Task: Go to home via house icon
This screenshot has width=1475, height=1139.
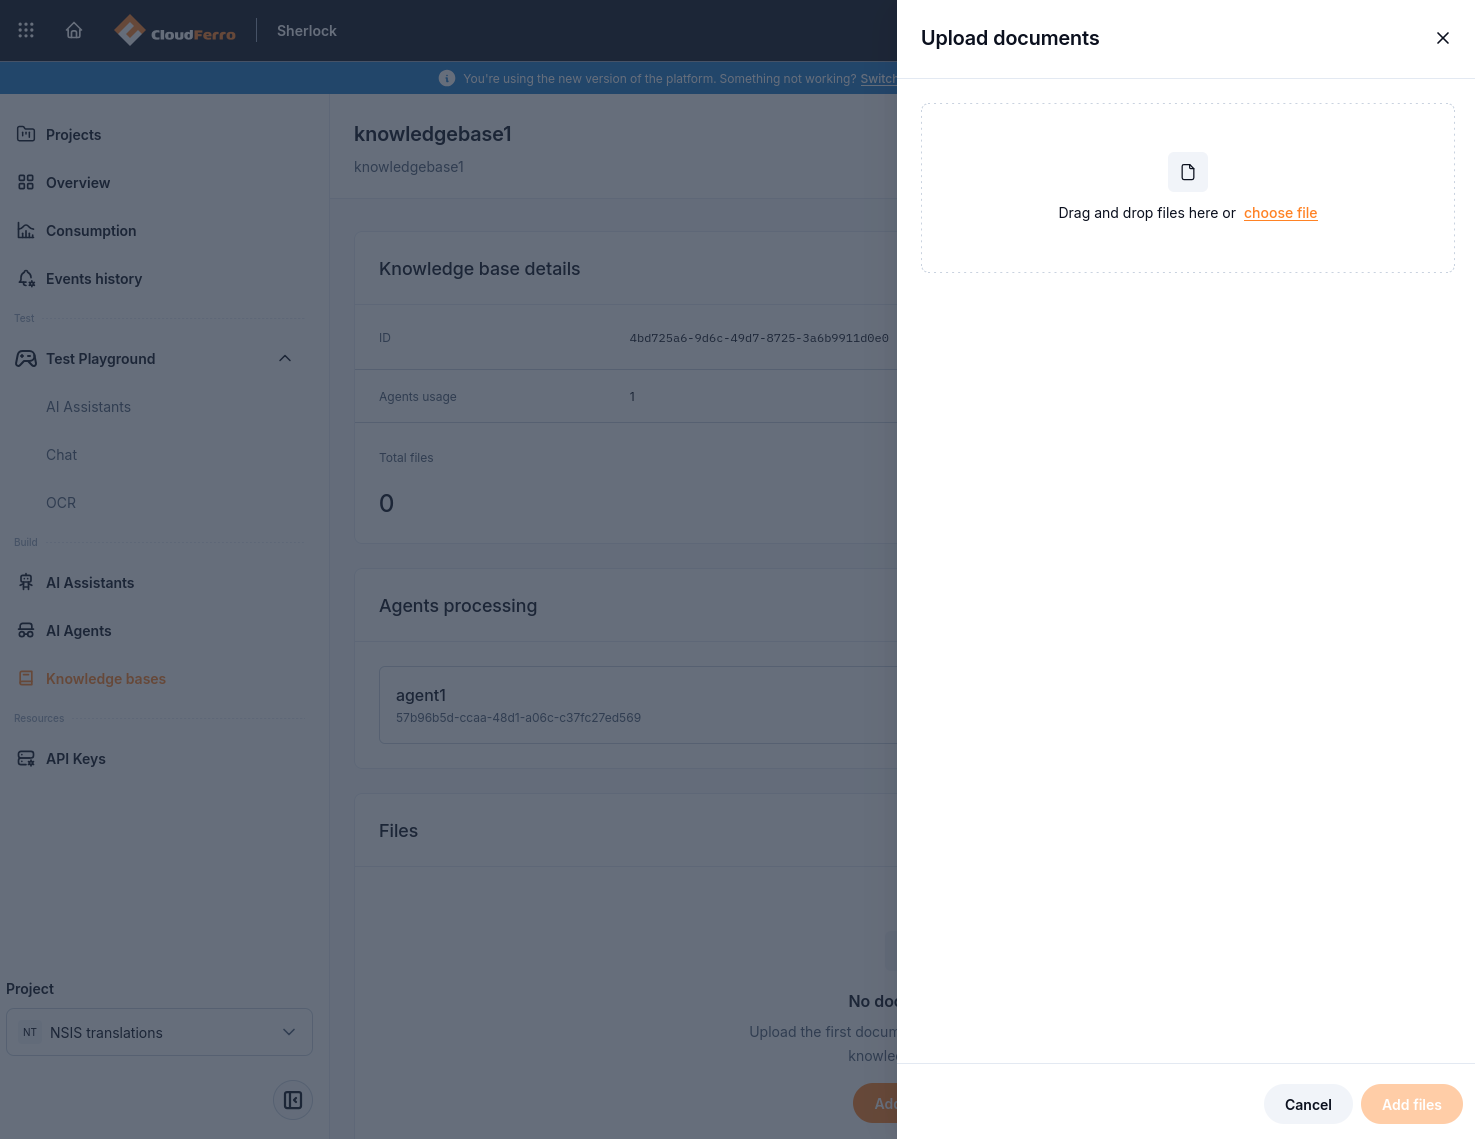Action: point(74,30)
